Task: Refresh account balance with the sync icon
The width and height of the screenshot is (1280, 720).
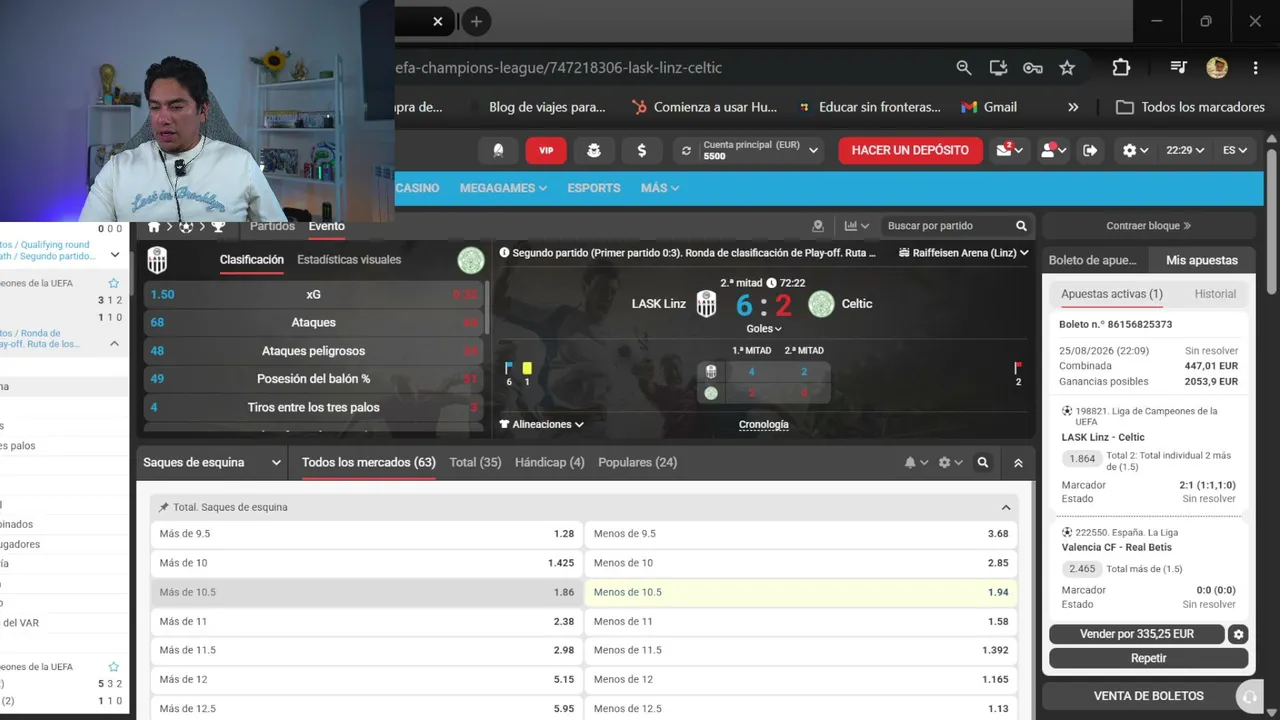Action: pyautogui.click(x=686, y=151)
